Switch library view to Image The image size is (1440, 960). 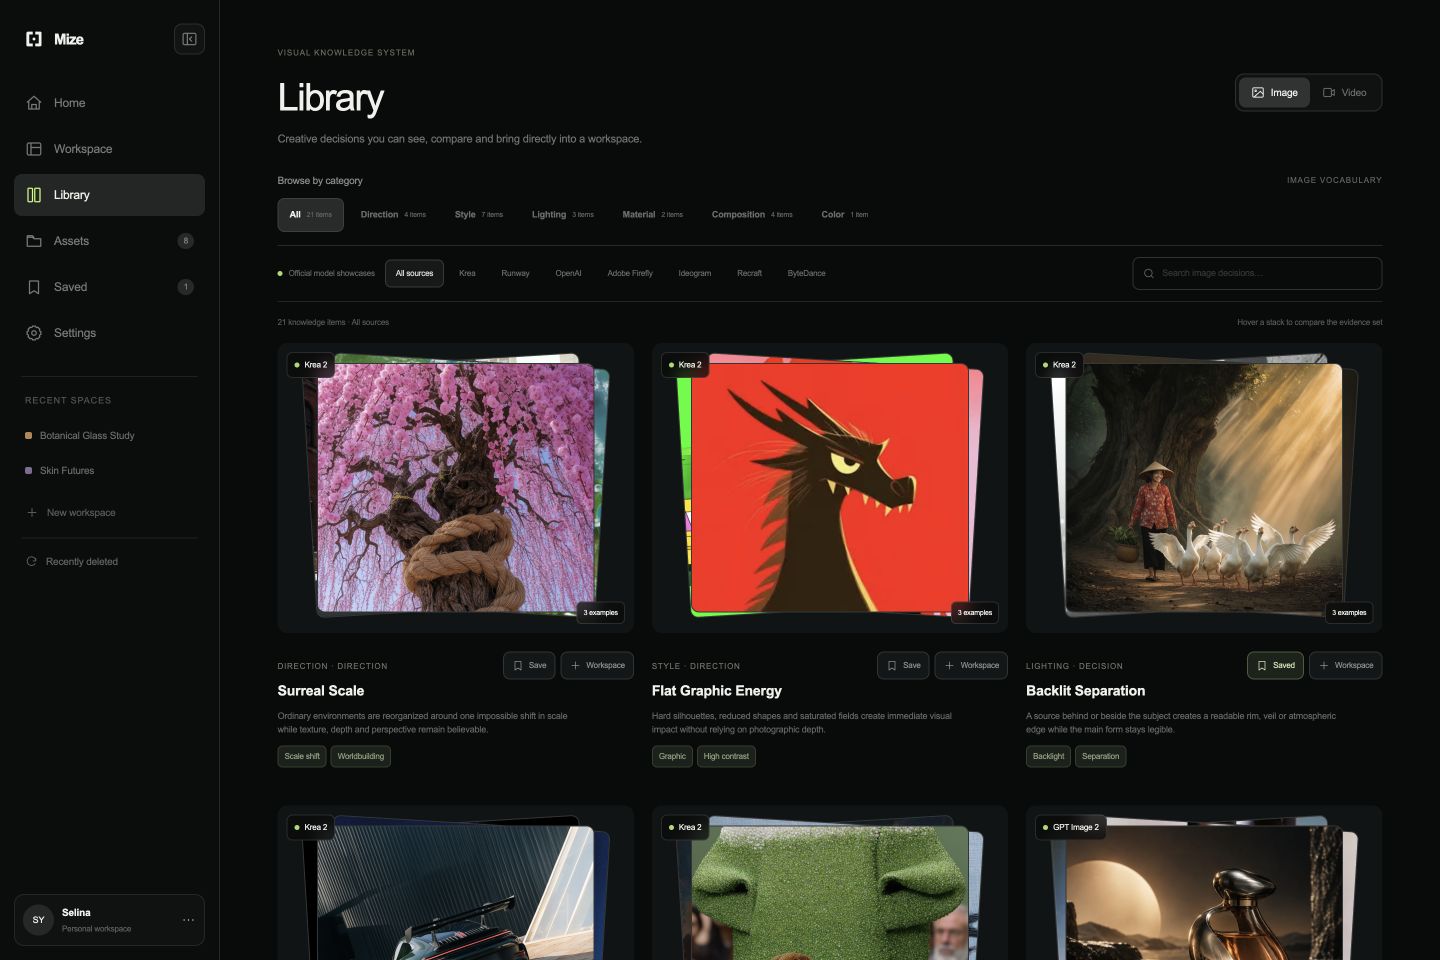point(1274,93)
